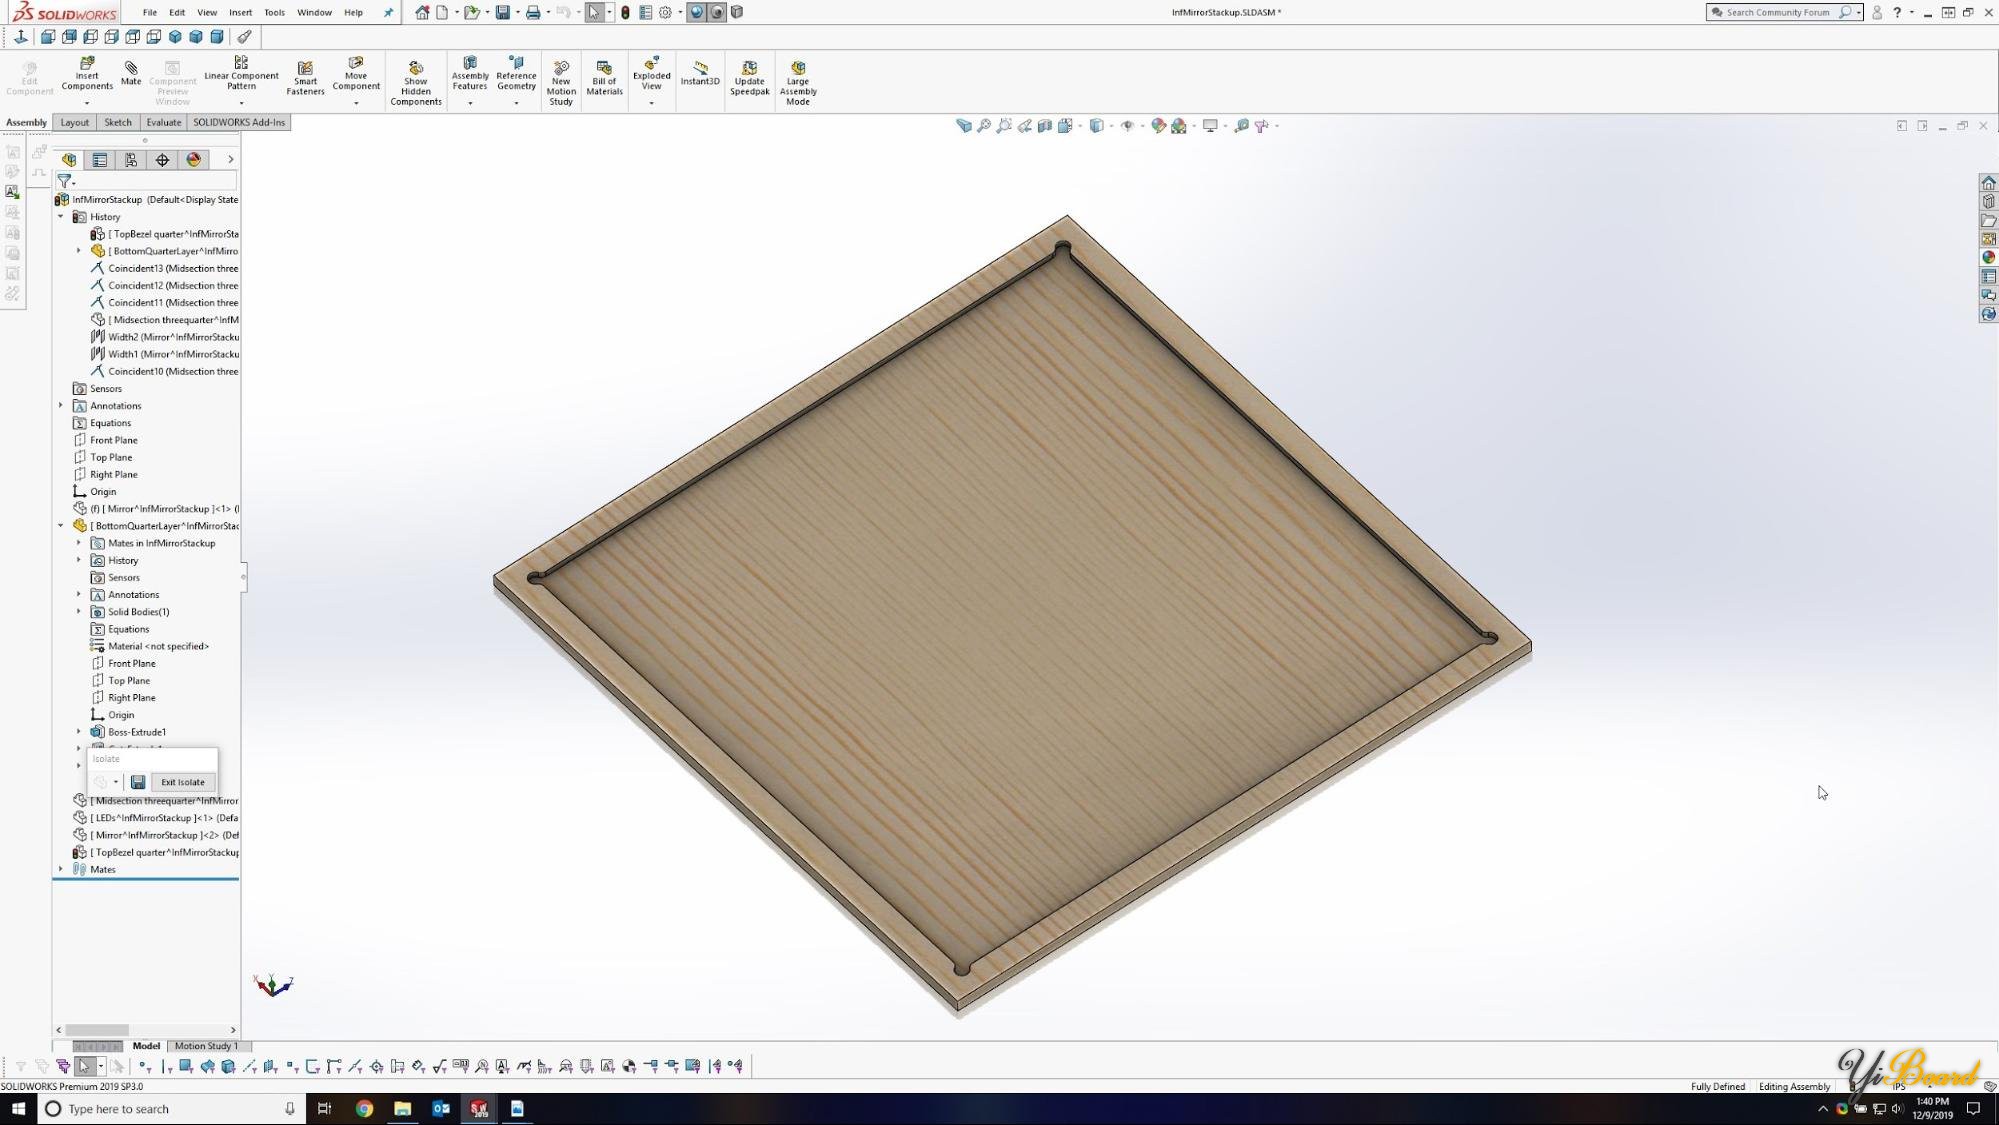
Task: Switch to the Layout tab
Action: (74, 122)
